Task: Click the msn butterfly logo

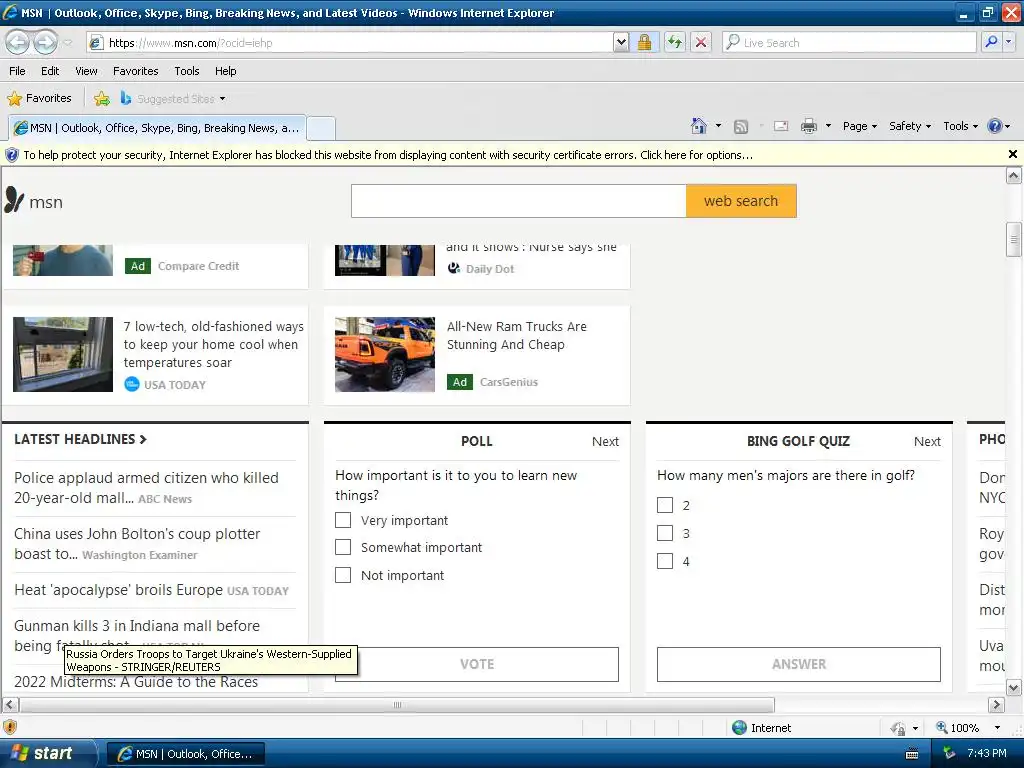Action: (x=14, y=200)
